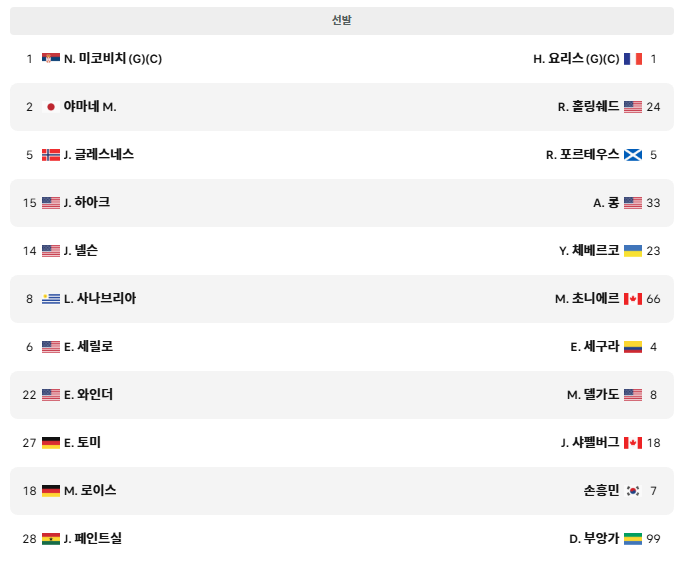The width and height of the screenshot is (684, 568).
Task: Open J. 샤펠버그 player page
Action: pyautogui.click(x=590, y=442)
